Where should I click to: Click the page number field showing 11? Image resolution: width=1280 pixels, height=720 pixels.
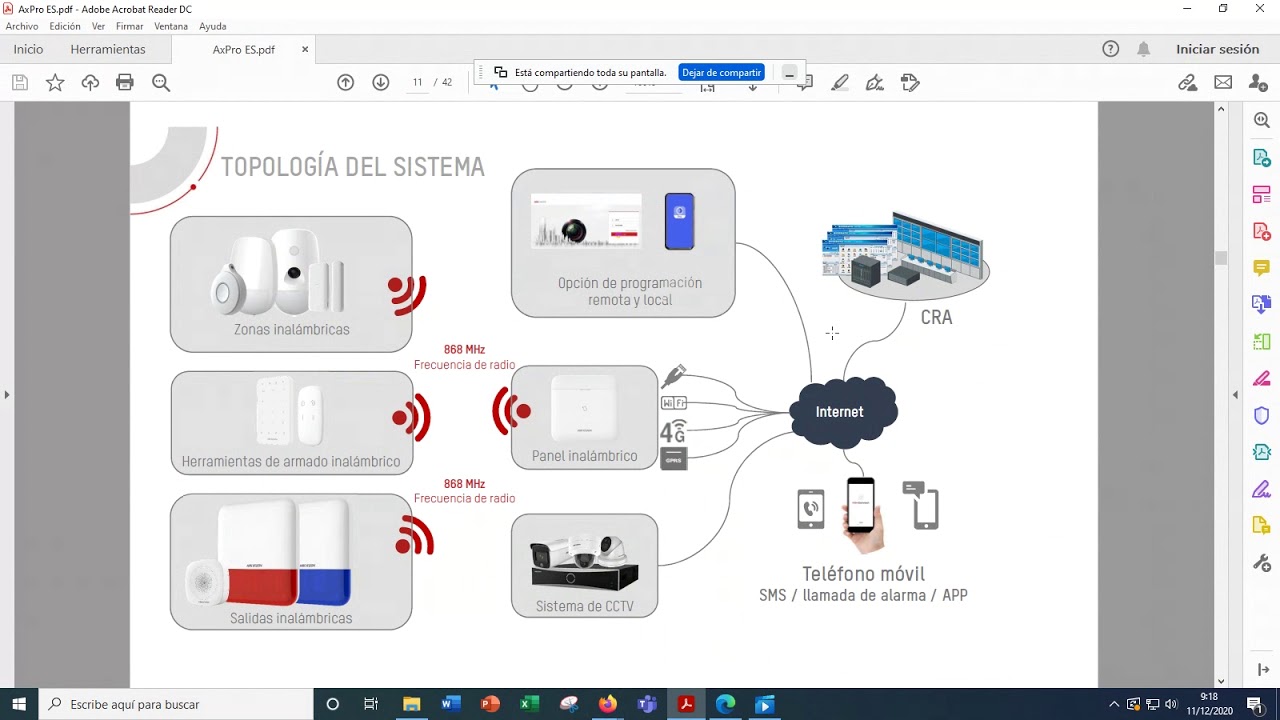(x=417, y=82)
